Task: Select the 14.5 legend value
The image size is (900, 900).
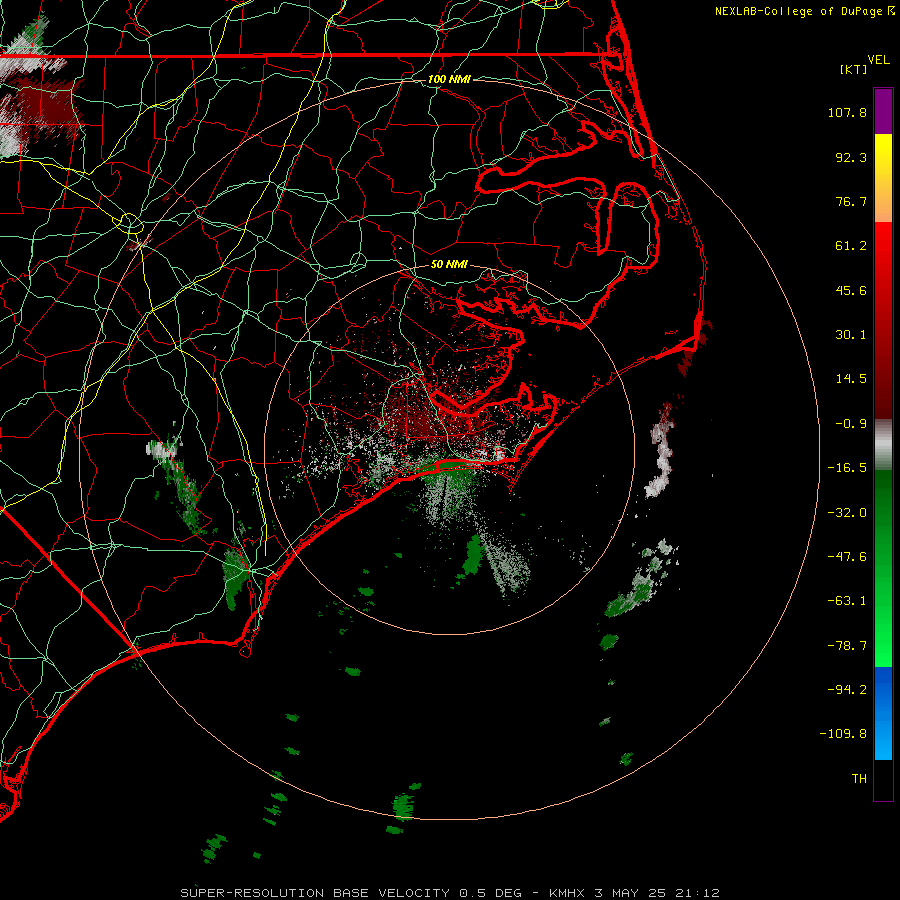Action: point(851,379)
